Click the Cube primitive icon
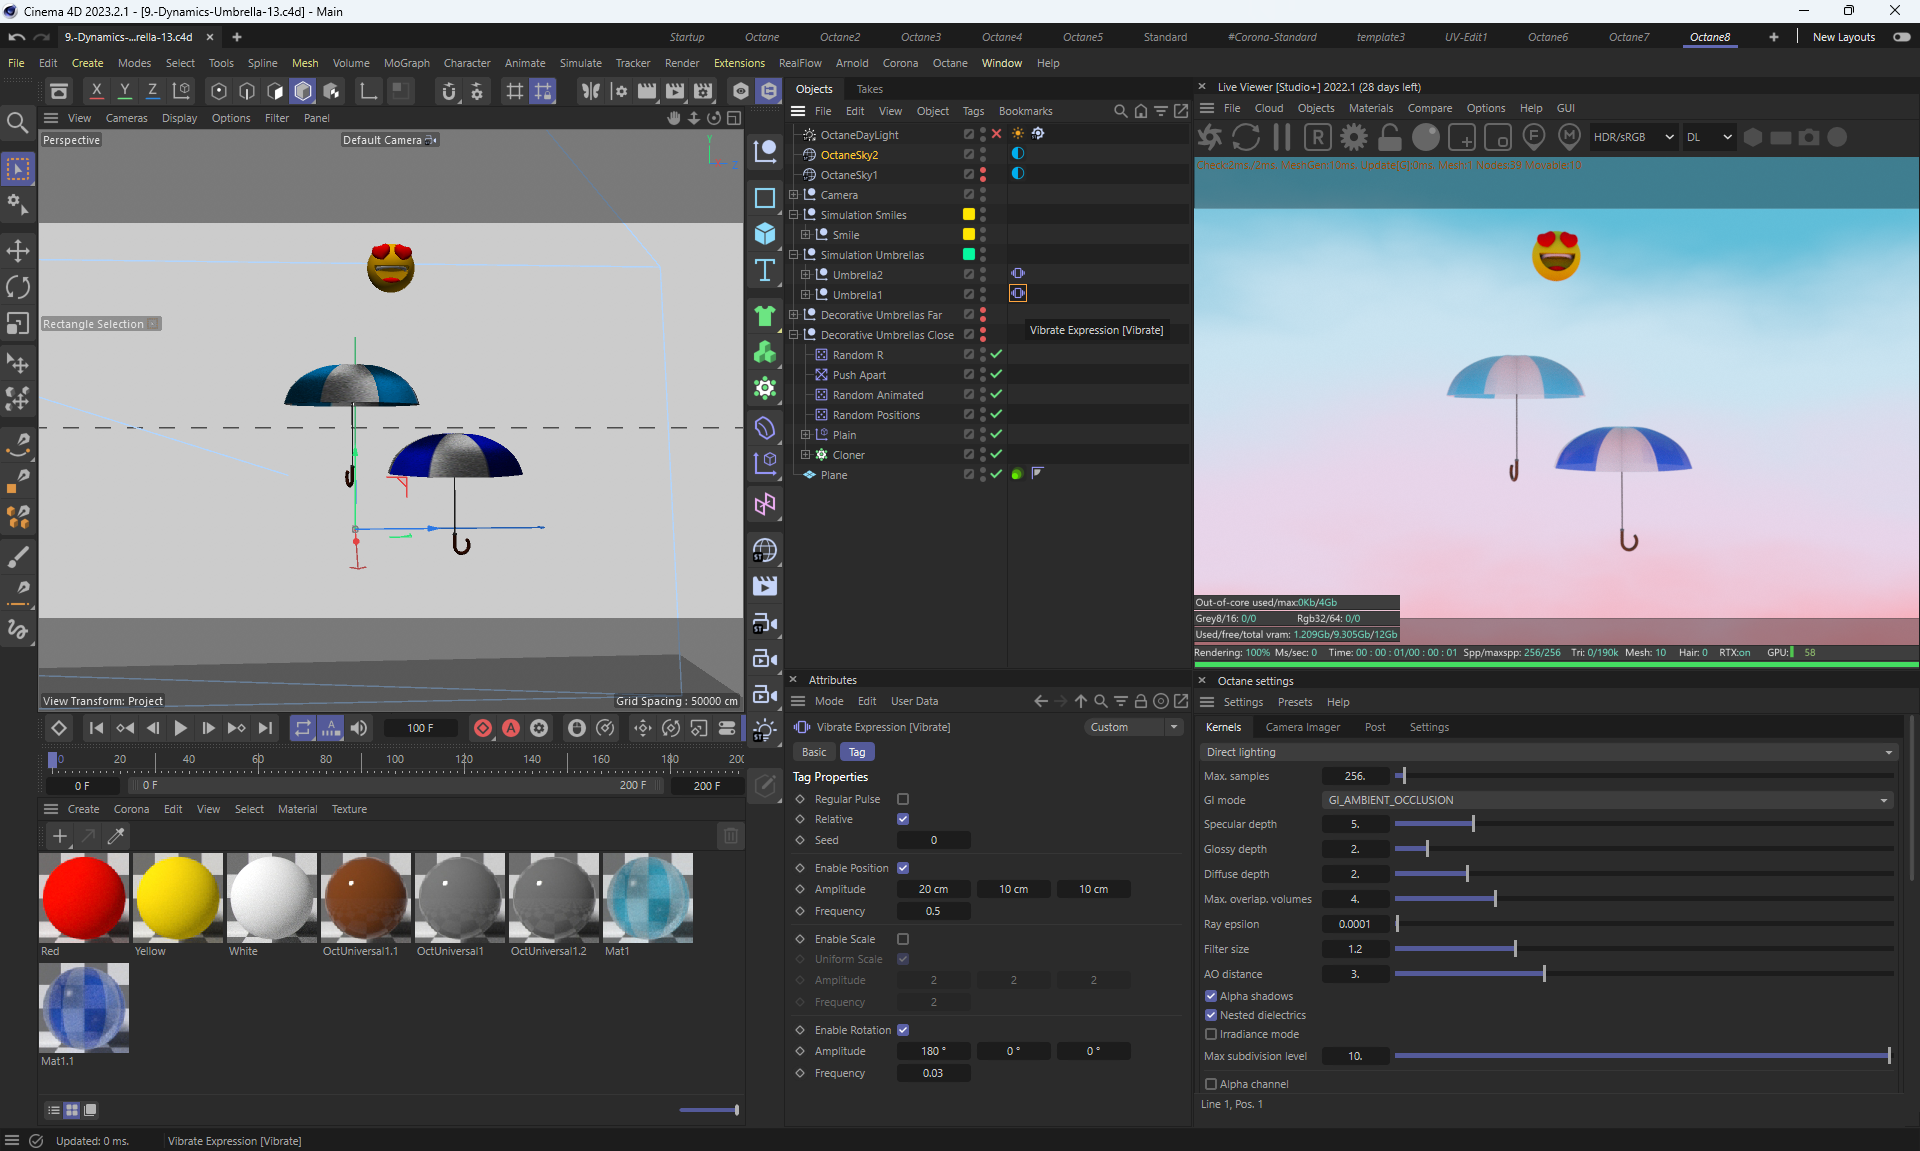 pyautogui.click(x=765, y=233)
